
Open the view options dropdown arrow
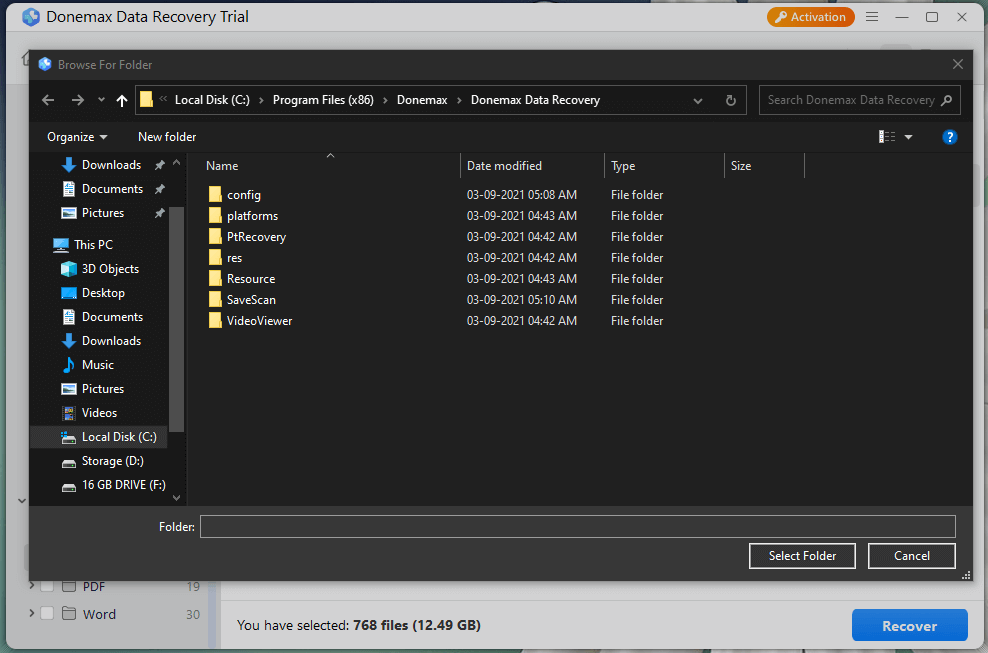click(908, 137)
